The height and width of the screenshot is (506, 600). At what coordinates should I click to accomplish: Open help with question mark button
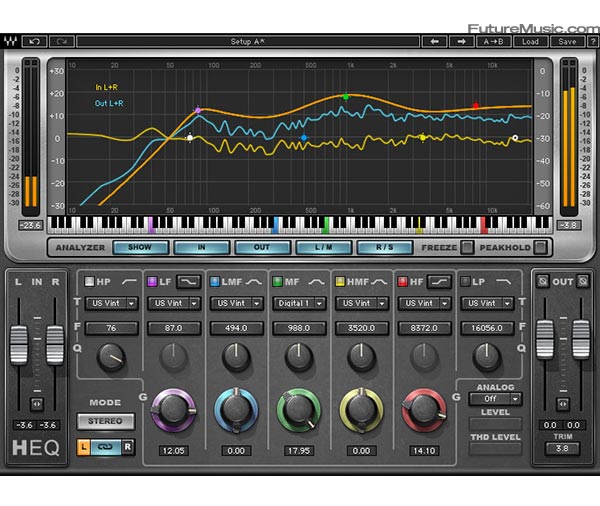coord(593,41)
